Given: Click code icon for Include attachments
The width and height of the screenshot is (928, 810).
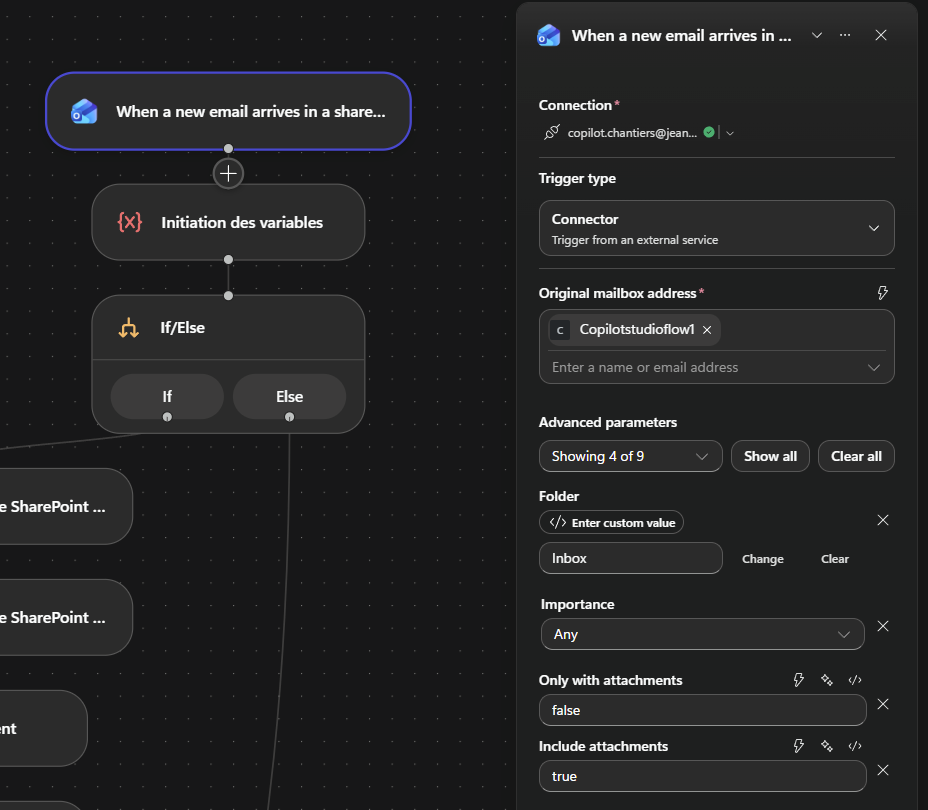Looking at the screenshot, I should tap(855, 746).
